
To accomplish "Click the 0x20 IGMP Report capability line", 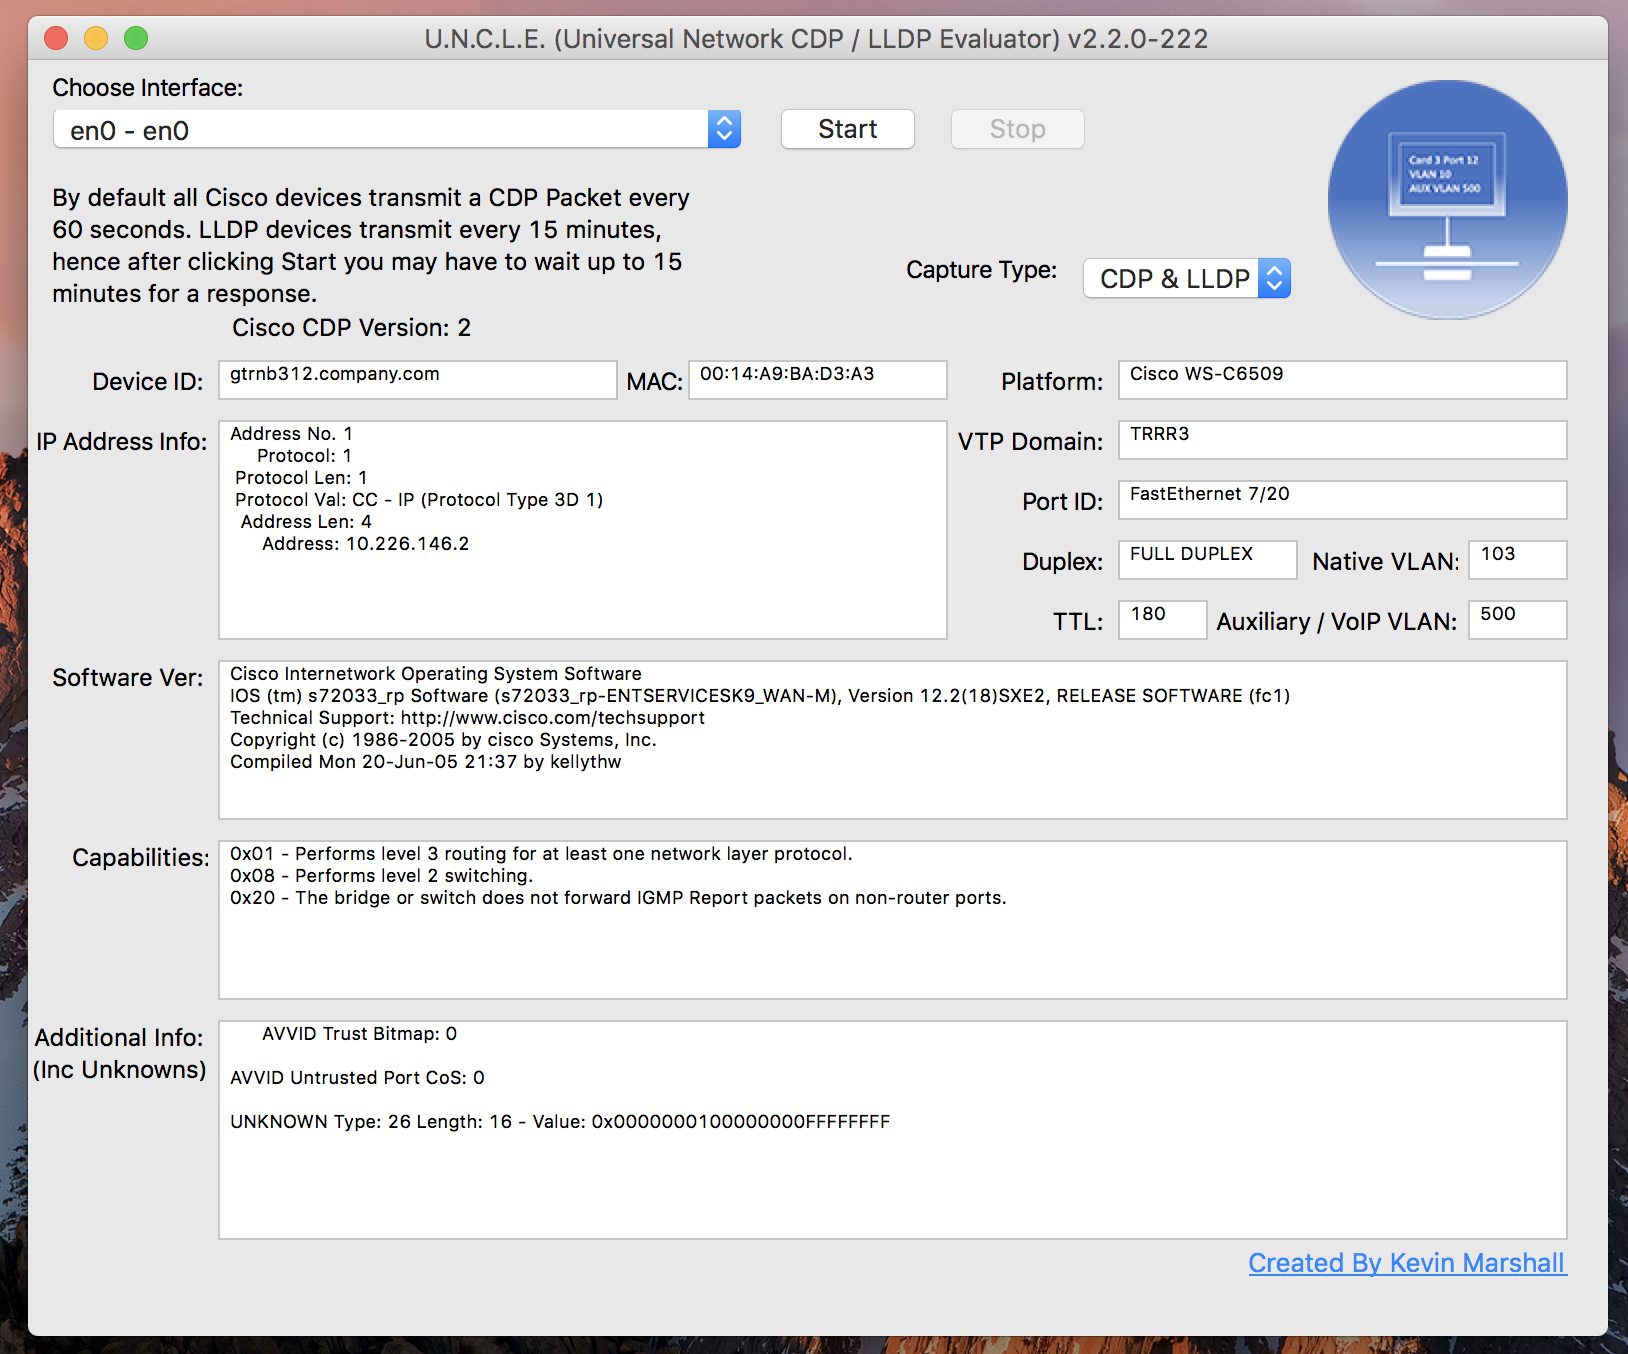I will 618,898.
